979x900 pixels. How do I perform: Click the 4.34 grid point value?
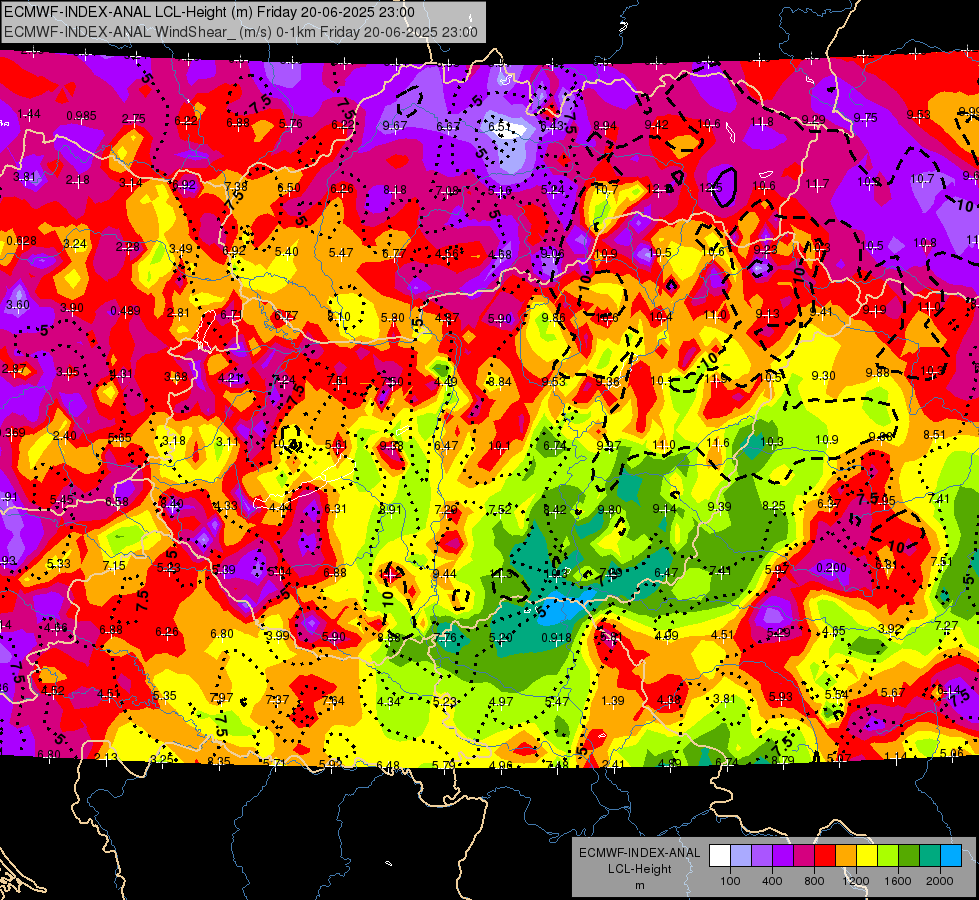tap(388, 701)
